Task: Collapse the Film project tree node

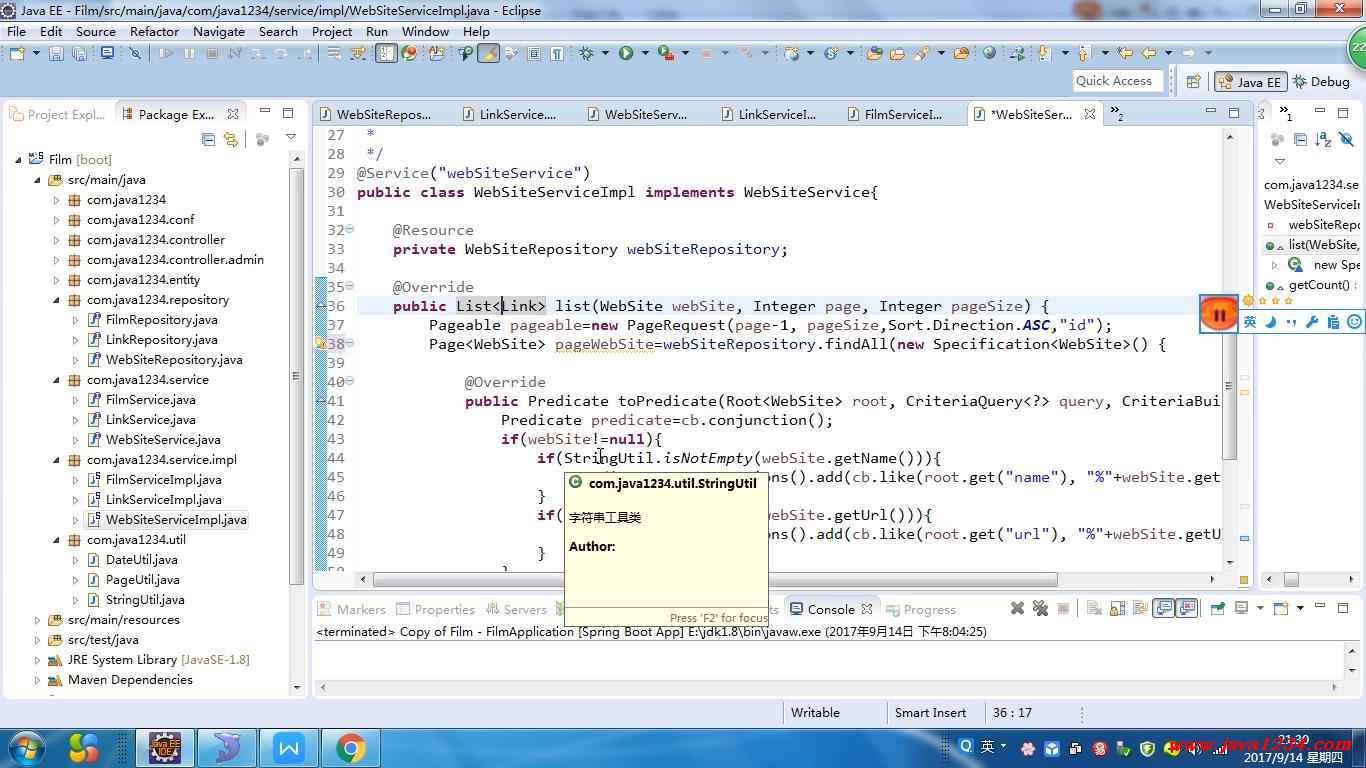Action: [x=19, y=159]
